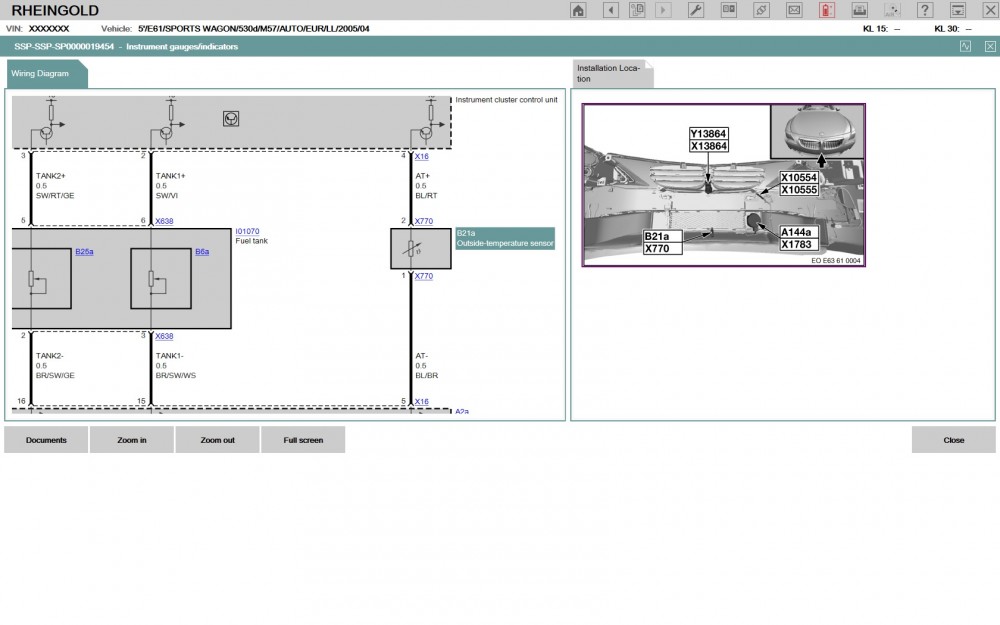1000x625 pixels.
Task: Click the installation location car image
Action: 723,185
